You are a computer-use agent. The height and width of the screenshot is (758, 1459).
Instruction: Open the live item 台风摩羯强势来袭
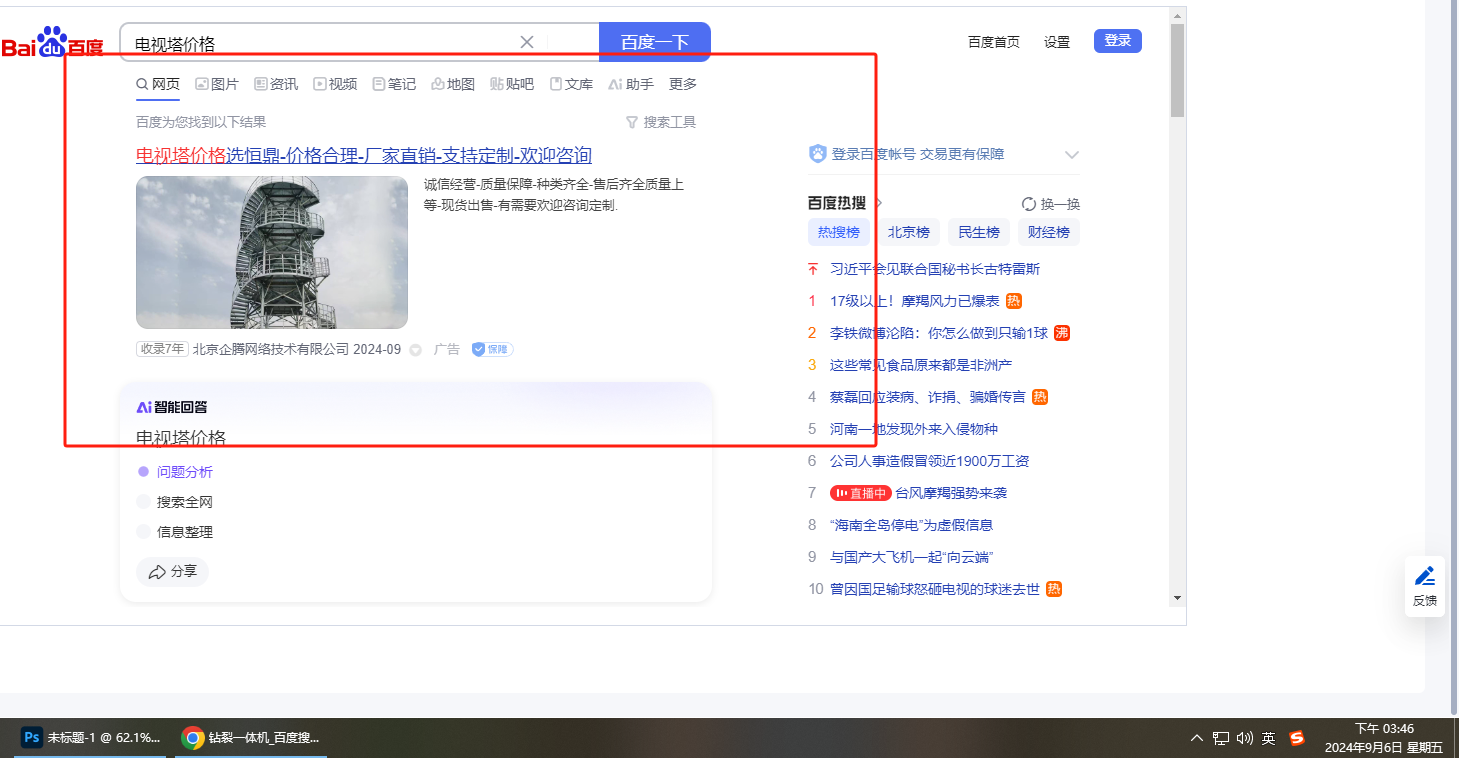coord(951,493)
